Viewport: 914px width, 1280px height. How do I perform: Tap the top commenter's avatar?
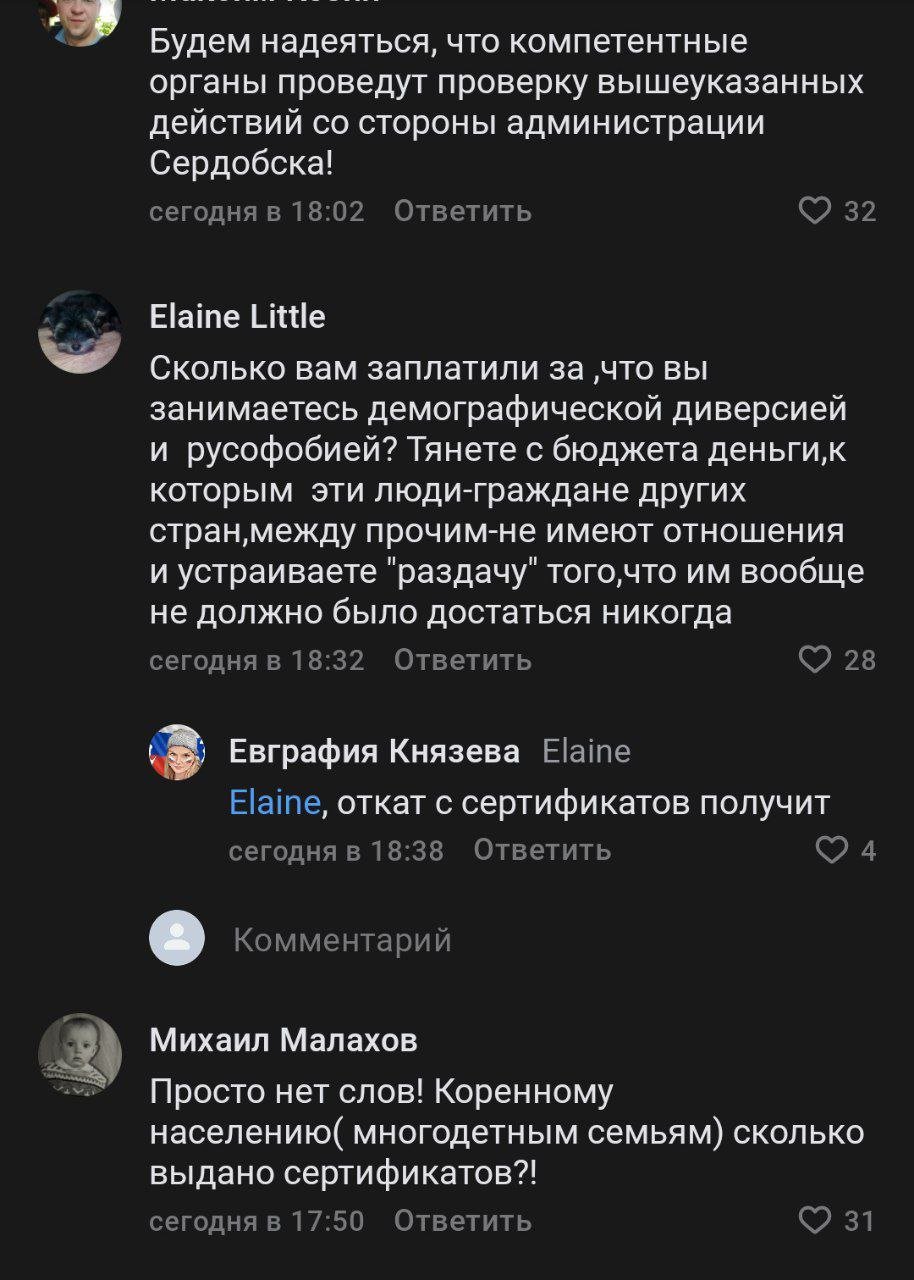[80, 15]
